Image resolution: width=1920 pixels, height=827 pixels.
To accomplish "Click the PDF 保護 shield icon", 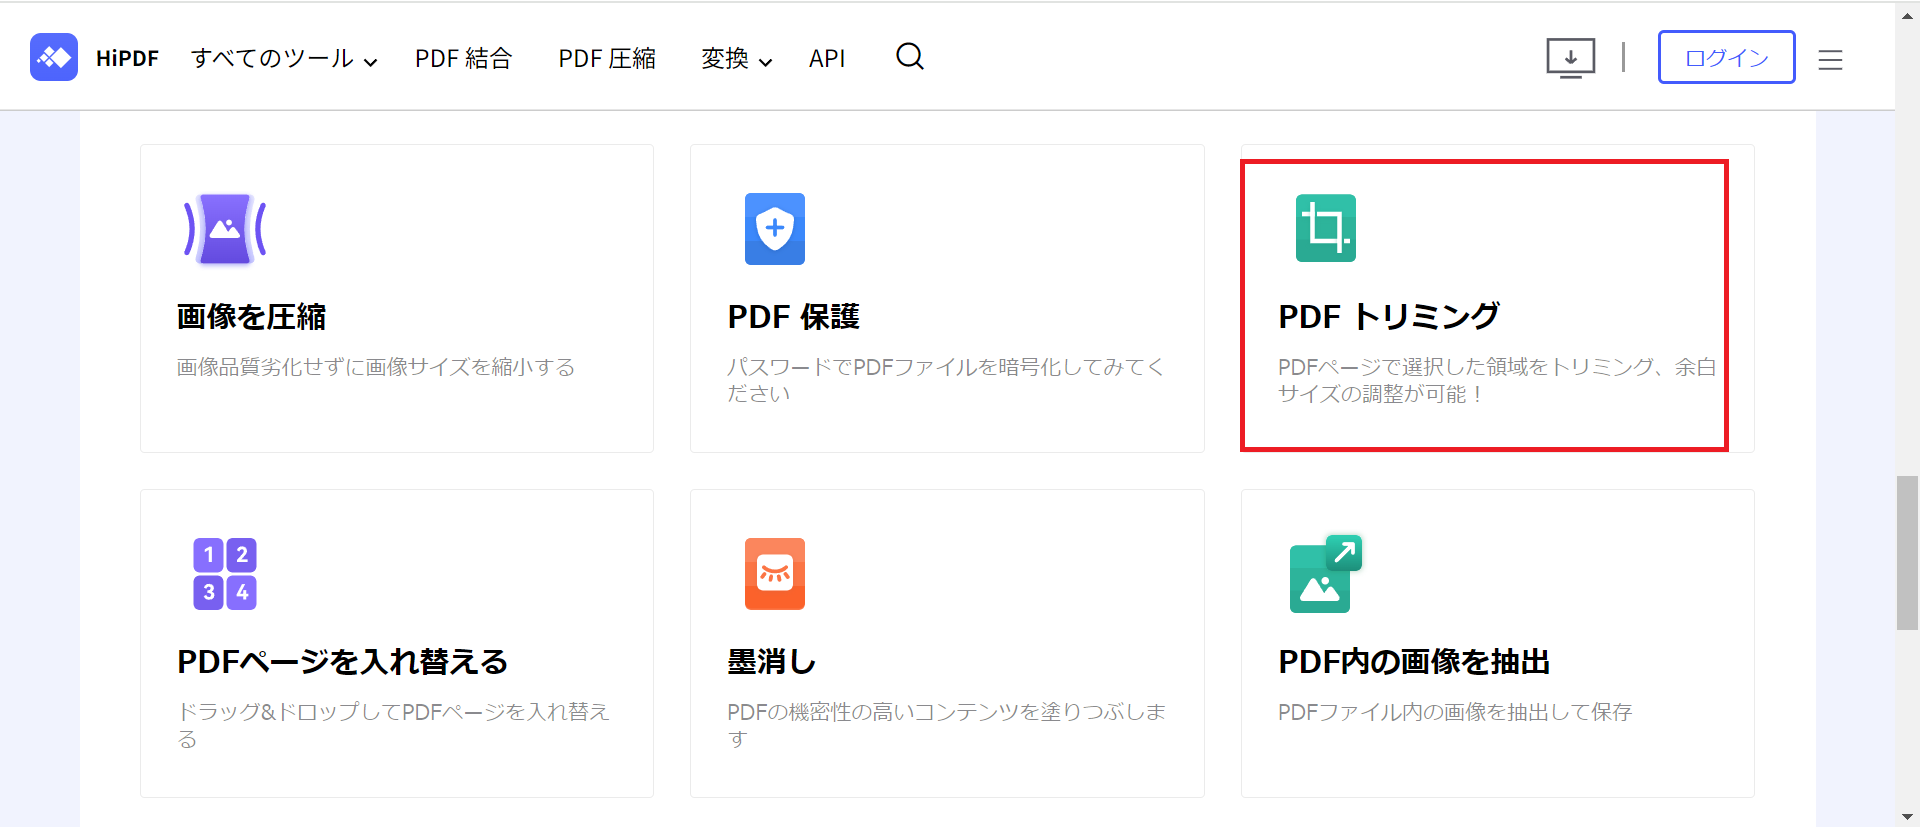I will coord(775,229).
